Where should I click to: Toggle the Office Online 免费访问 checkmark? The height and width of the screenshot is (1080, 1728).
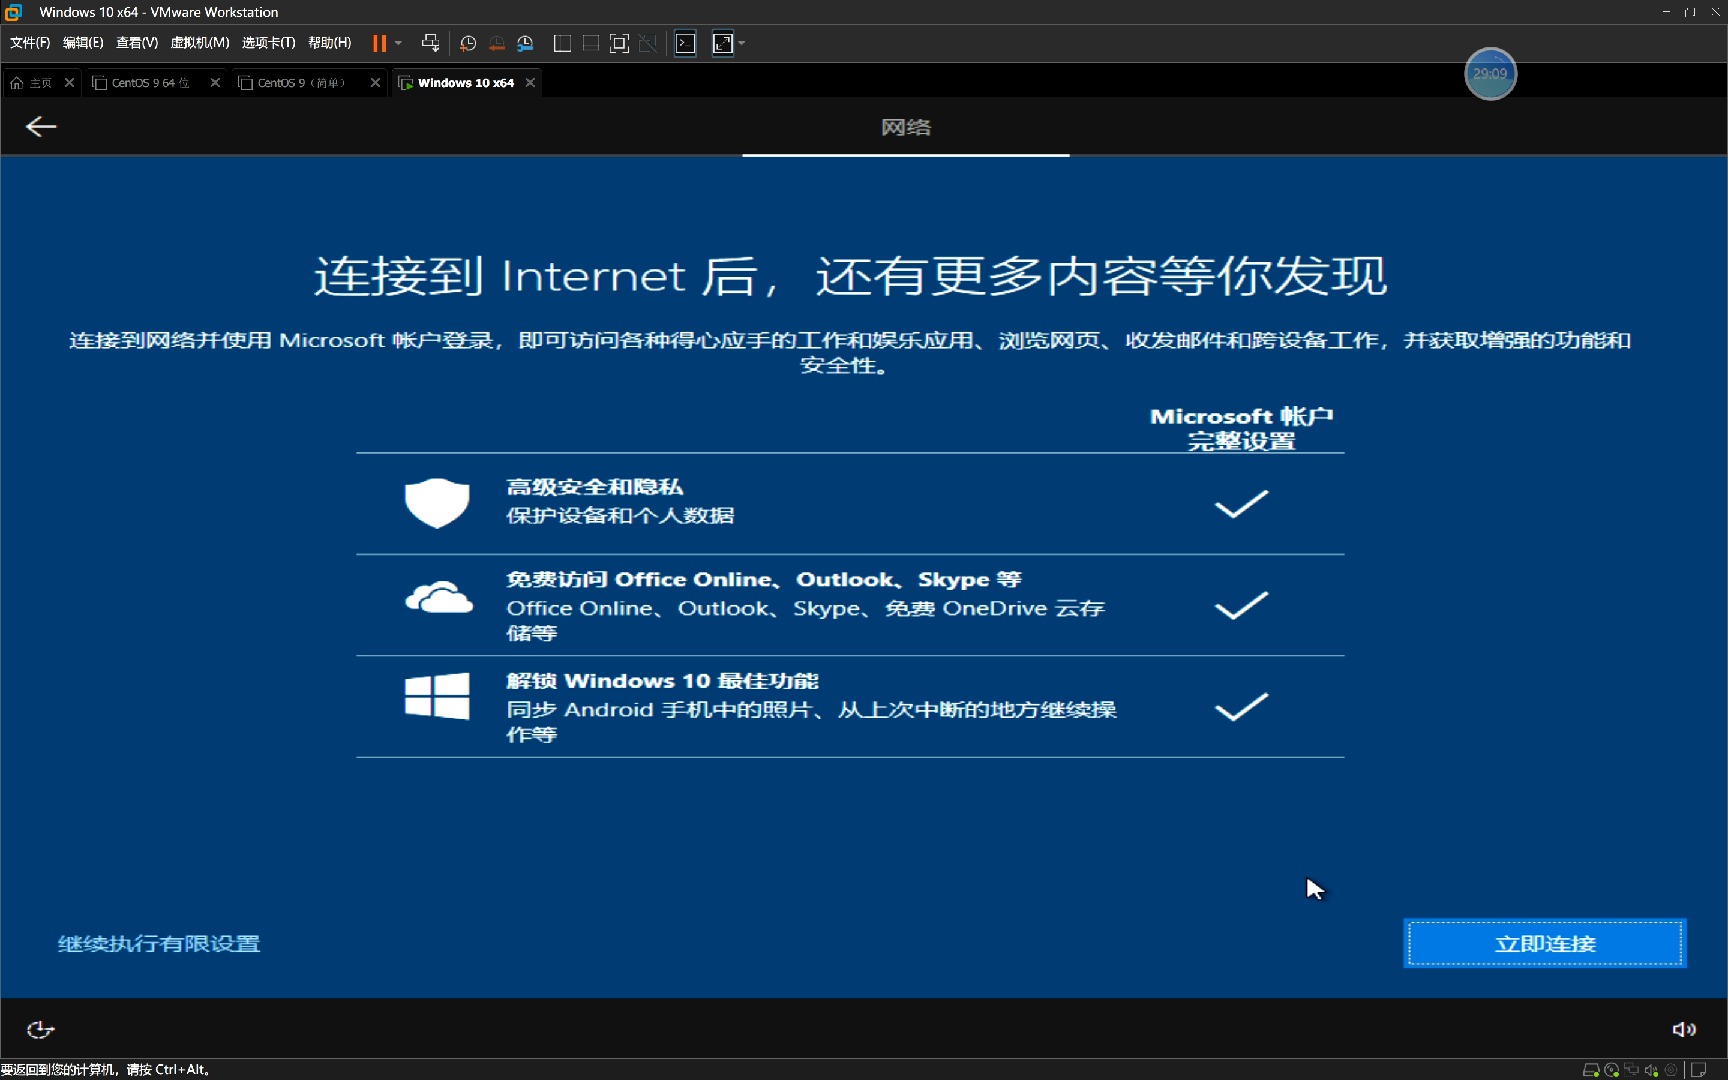click(x=1240, y=606)
